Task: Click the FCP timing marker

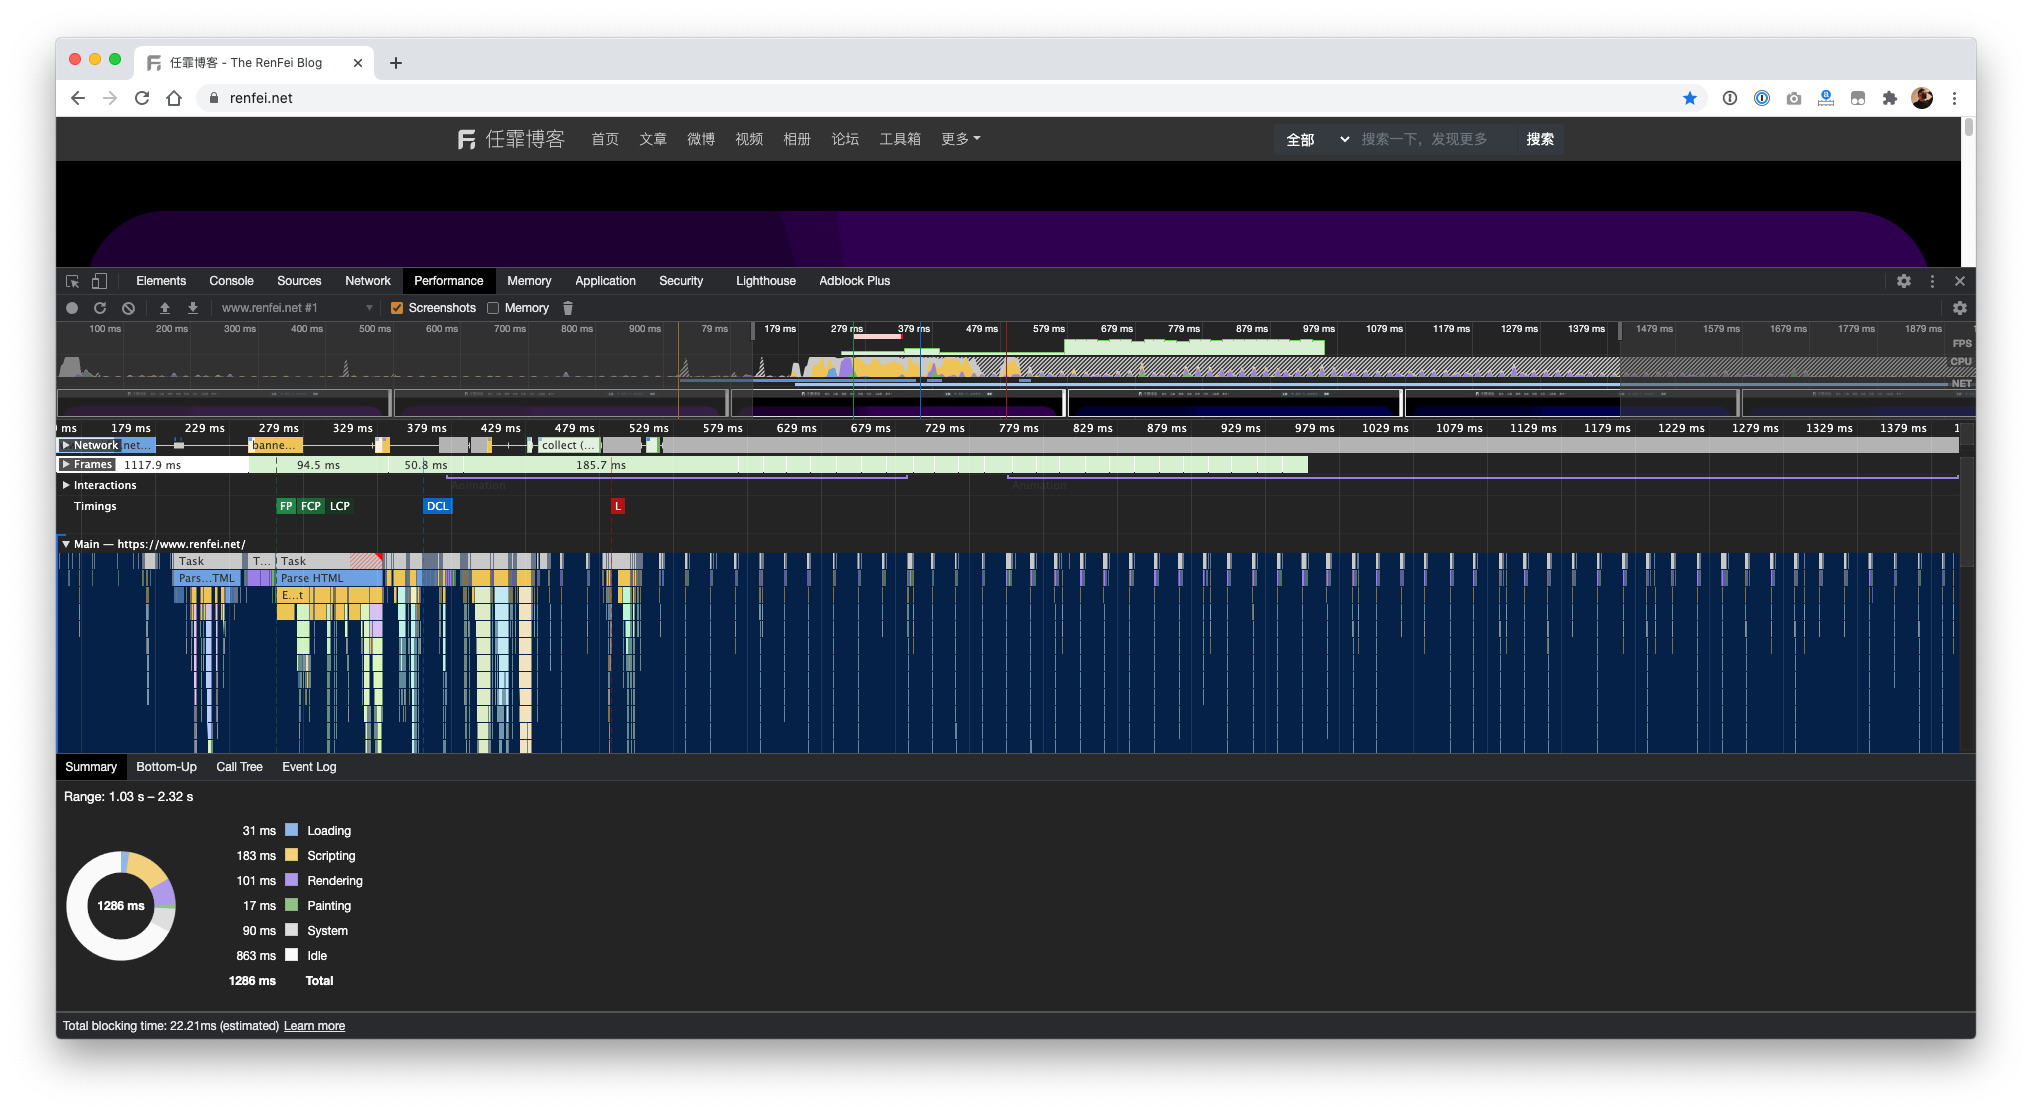Action: pos(310,506)
